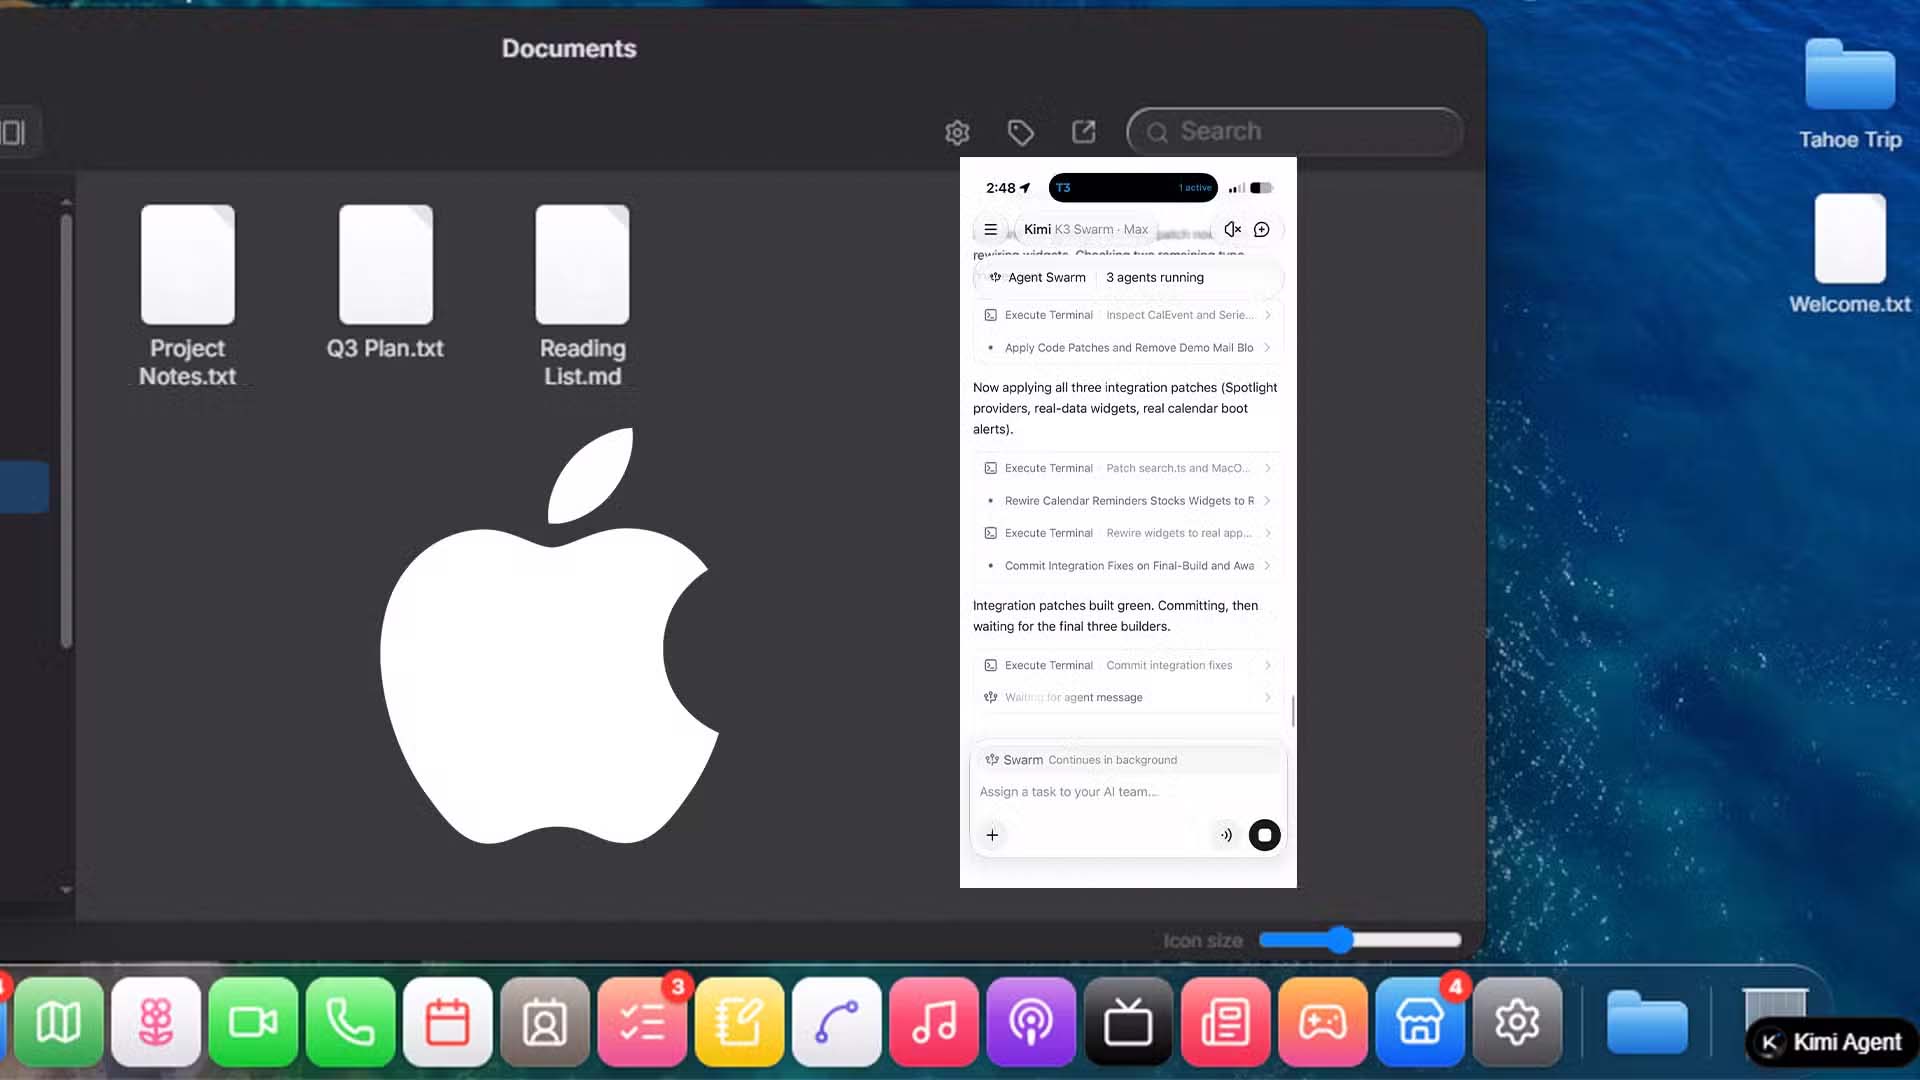Image resolution: width=1920 pixels, height=1080 pixels.
Task: Open the settings gear in Documents toolbar
Action: (957, 132)
